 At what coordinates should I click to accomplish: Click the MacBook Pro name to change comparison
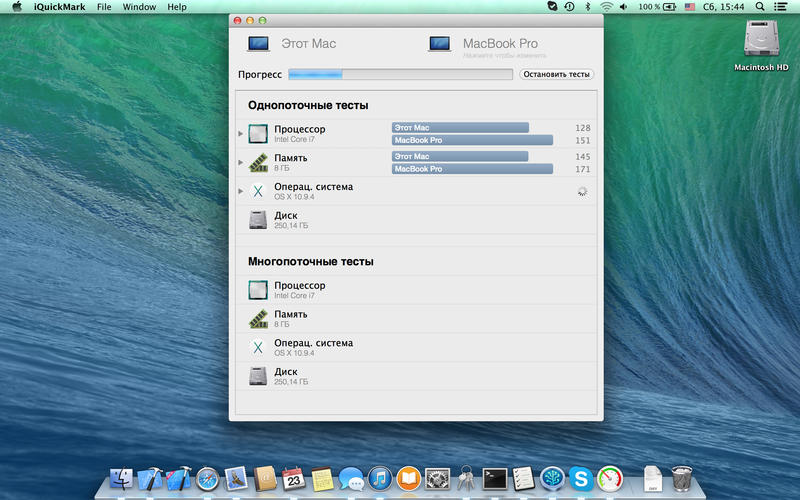(x=501, y=44)
